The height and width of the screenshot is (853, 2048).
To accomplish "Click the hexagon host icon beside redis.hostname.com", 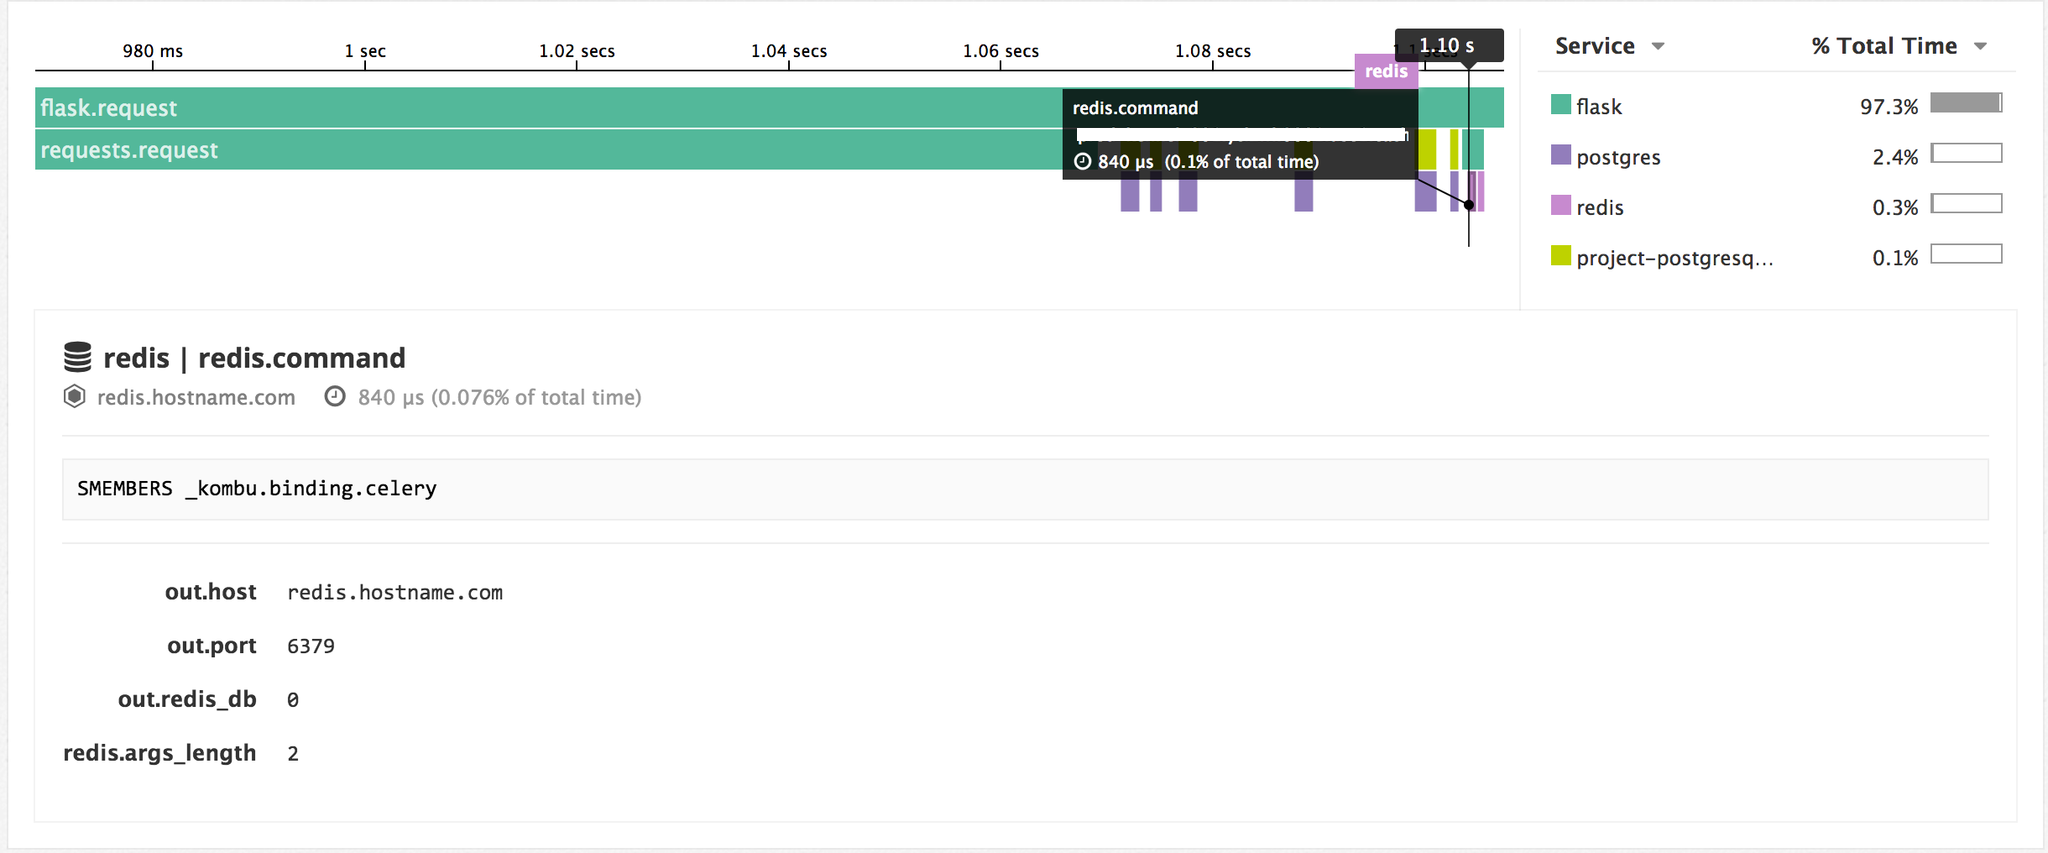I will 74,397.
